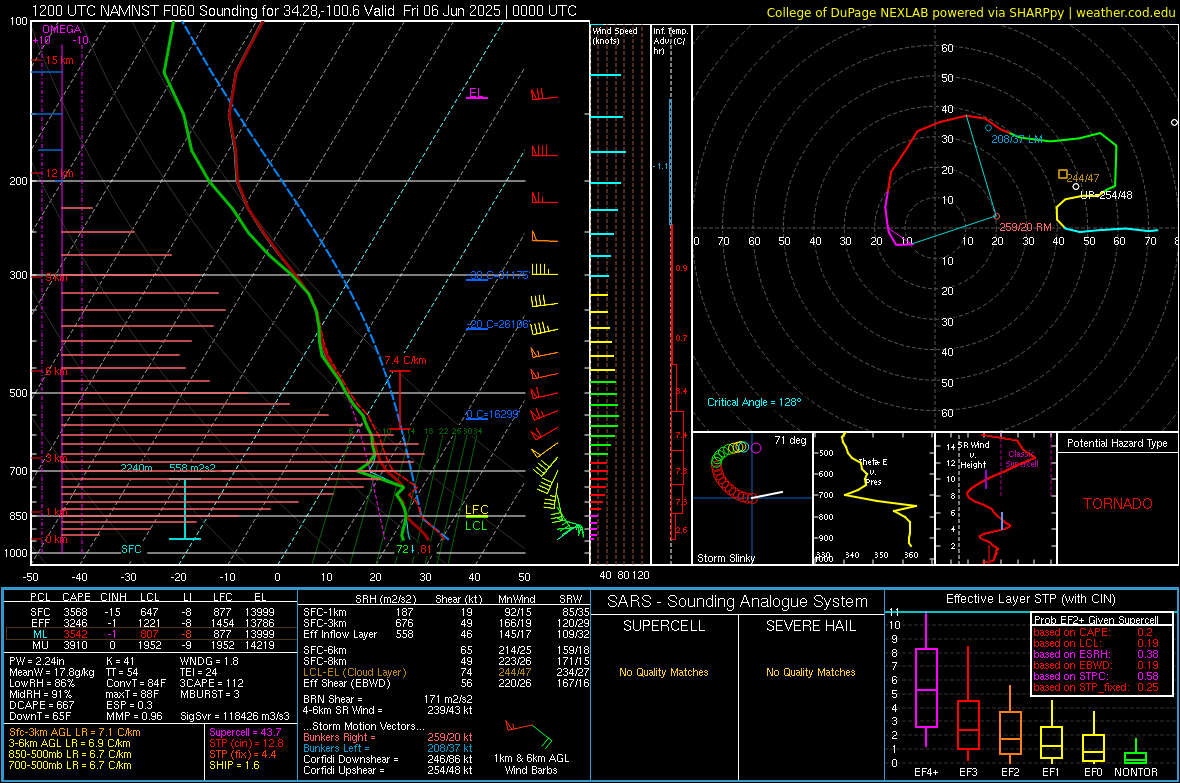The image size is (1180, 783).
Task: Click the Inf. Temp. Adv. panel header
Action: click(670, 41)
